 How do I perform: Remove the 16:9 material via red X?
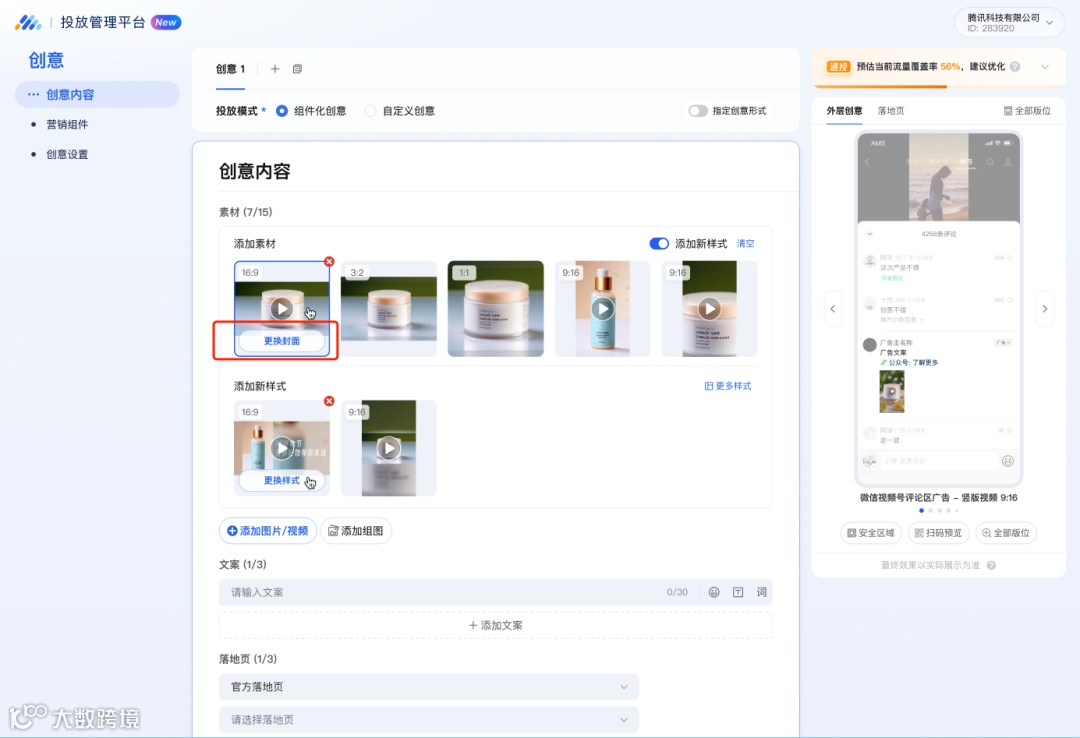(329, 261)
